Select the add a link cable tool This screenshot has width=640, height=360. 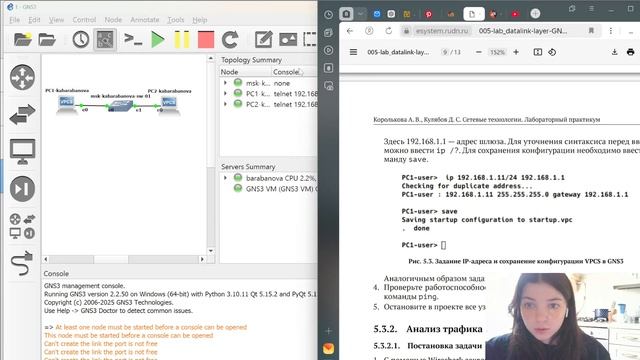22,263
